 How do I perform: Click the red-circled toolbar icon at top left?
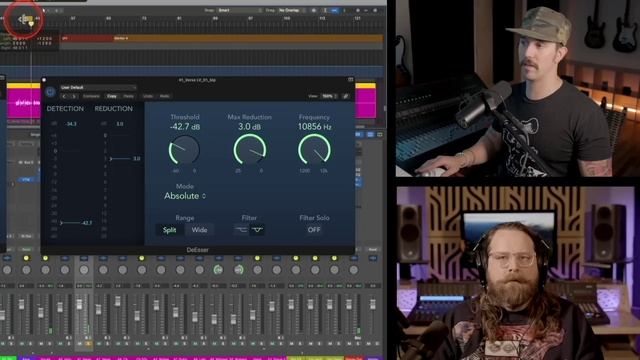pyautogui.click(x=26, y=19)
